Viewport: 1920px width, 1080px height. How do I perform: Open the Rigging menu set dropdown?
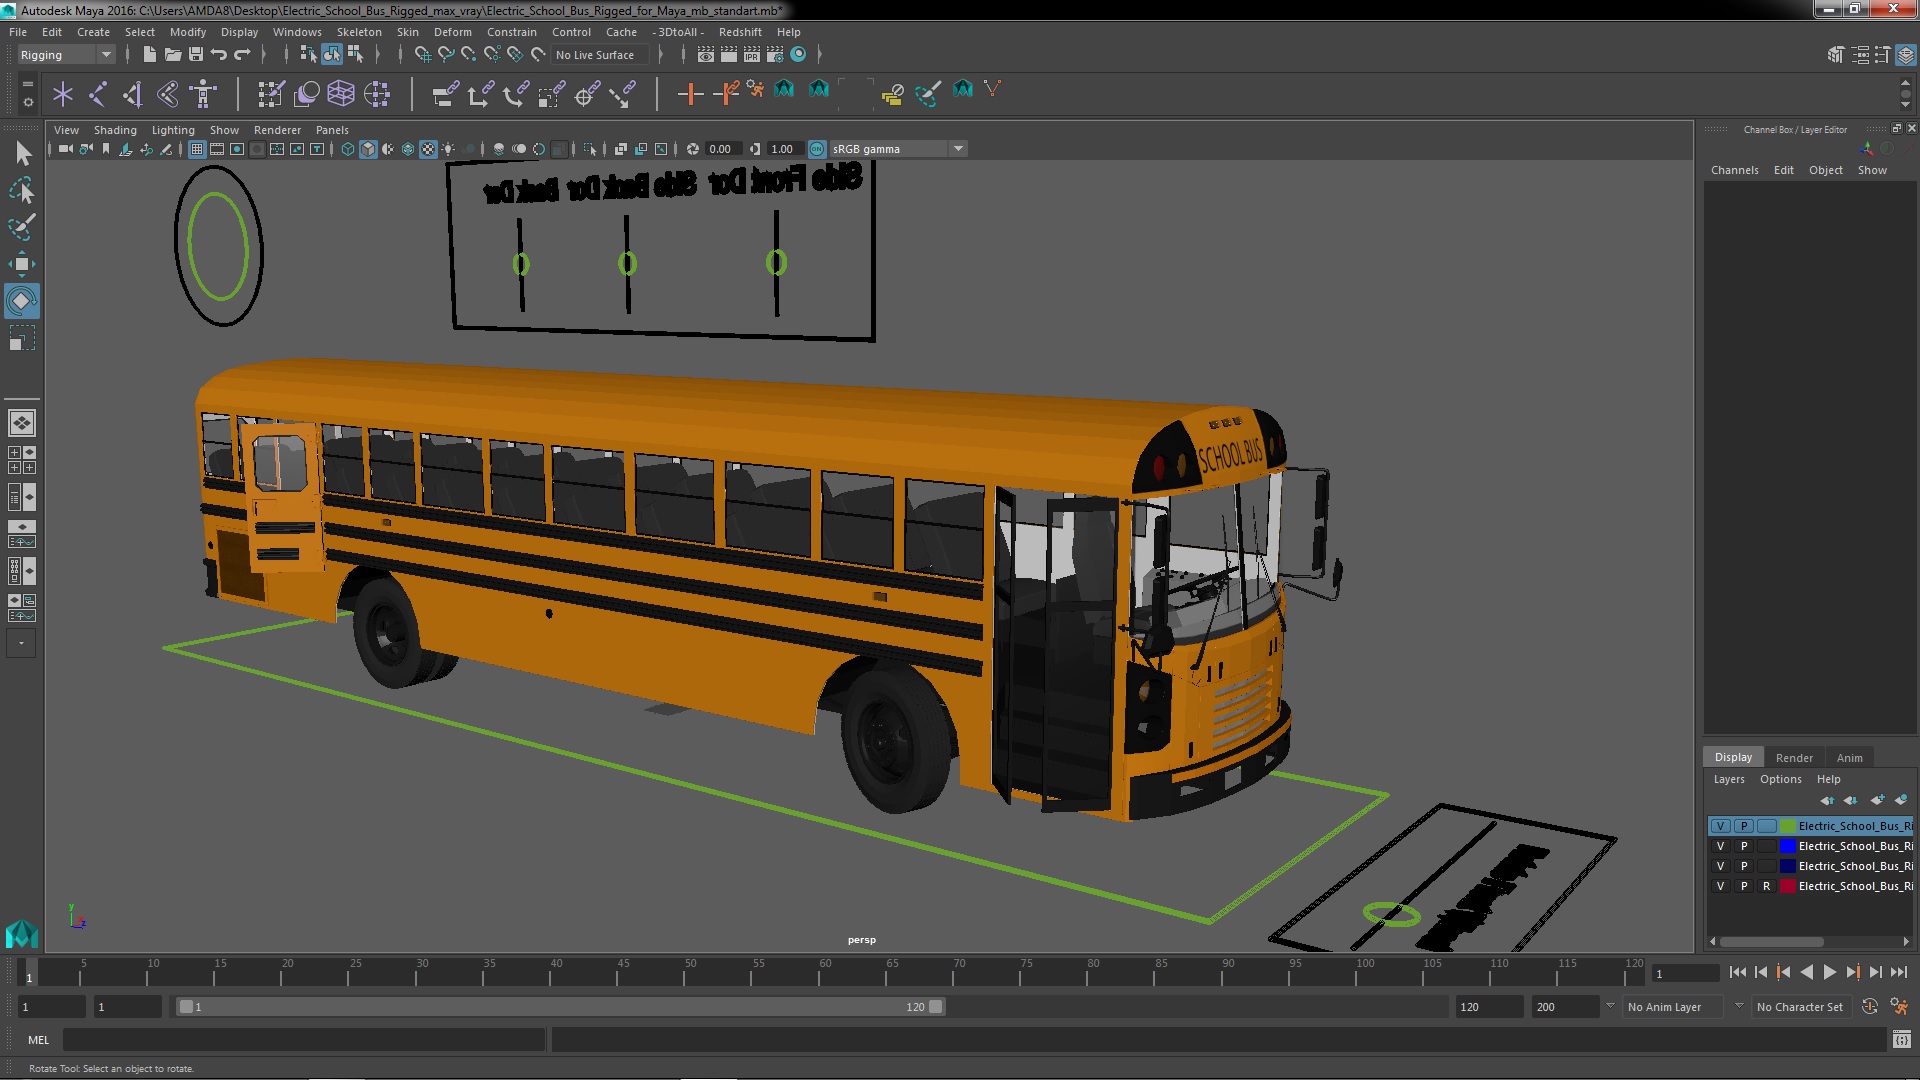point(65,55)
